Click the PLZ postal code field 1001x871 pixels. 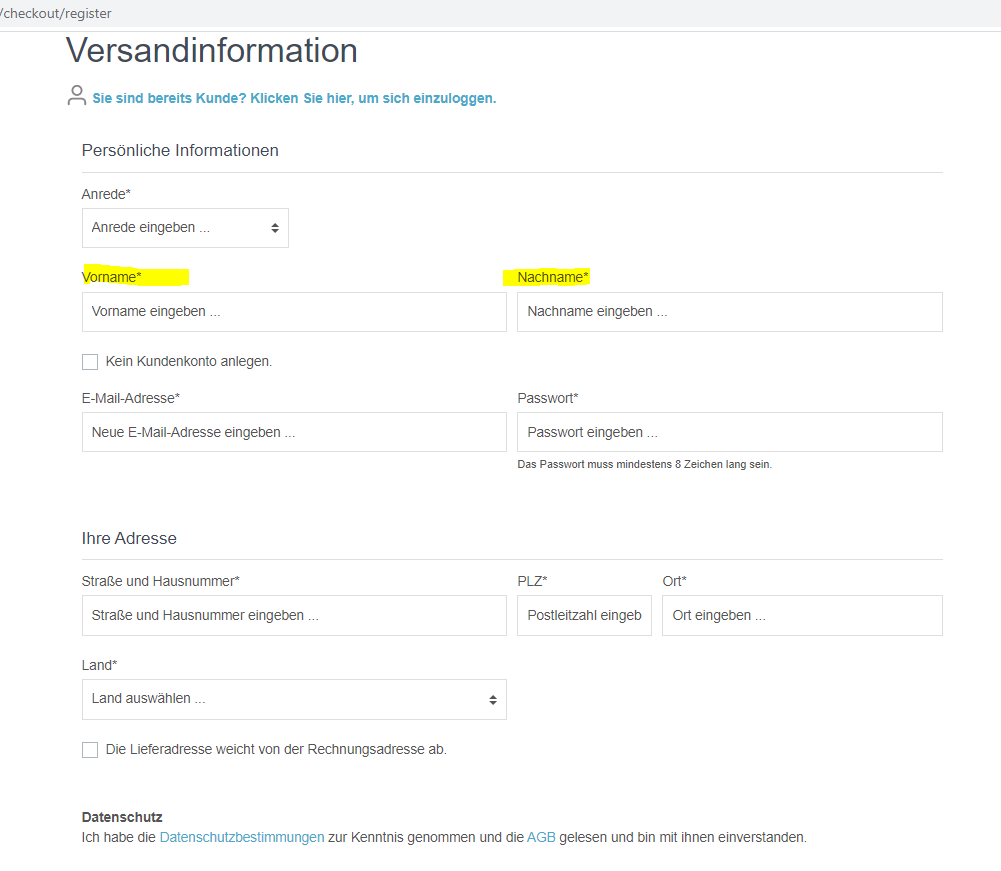pos(584,616)
